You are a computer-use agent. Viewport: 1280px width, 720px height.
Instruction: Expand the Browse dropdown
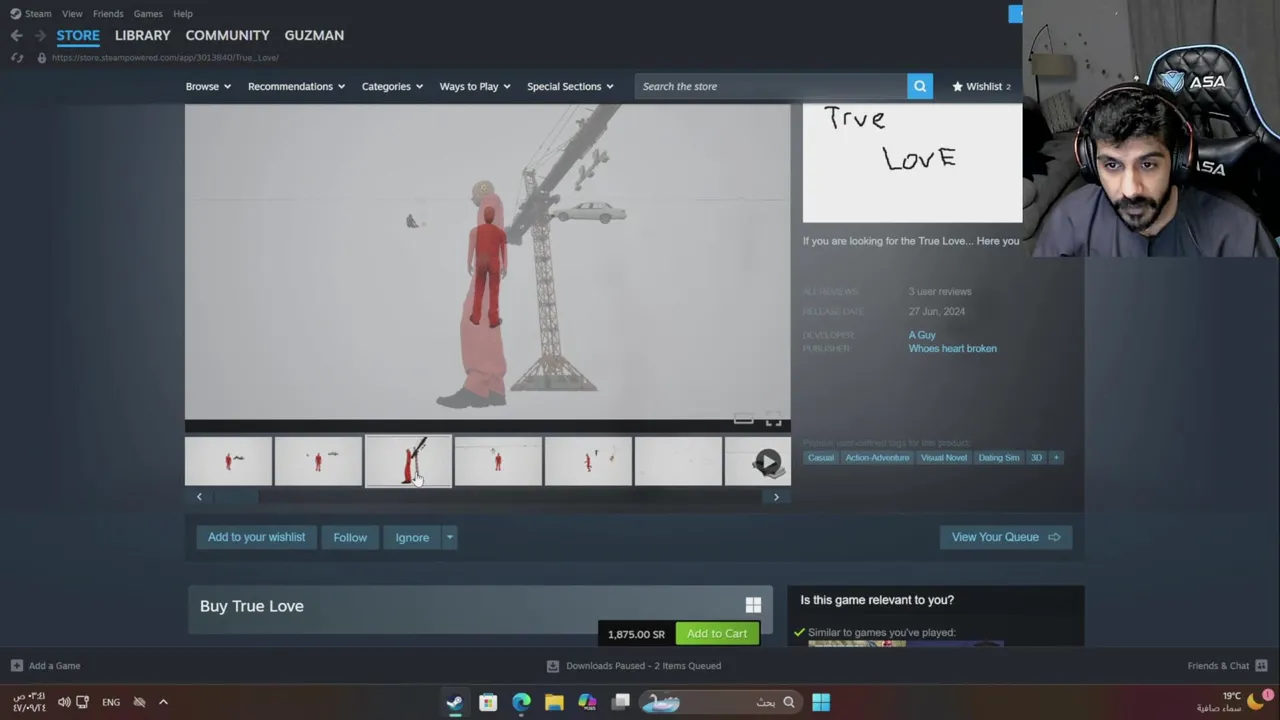pyautogui.click(x=208, y=86)
